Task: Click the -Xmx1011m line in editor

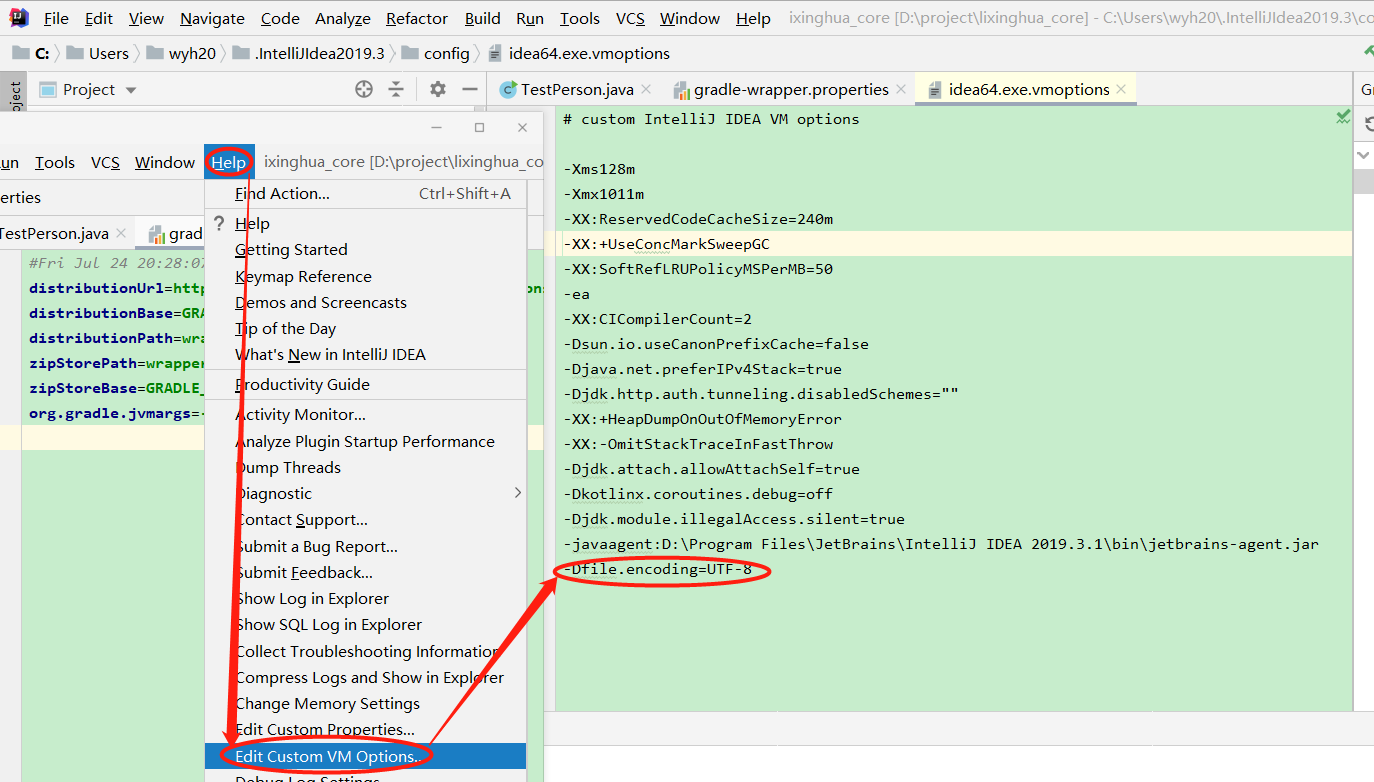Action: point(604,194)
